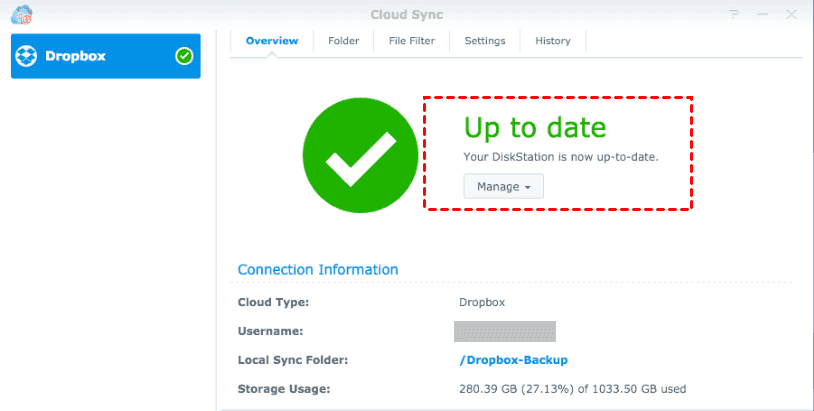Close the Cloud Sync window
The width and height of the screenshot is (814, 411).
pyautogui.click(x=789, y=14)
